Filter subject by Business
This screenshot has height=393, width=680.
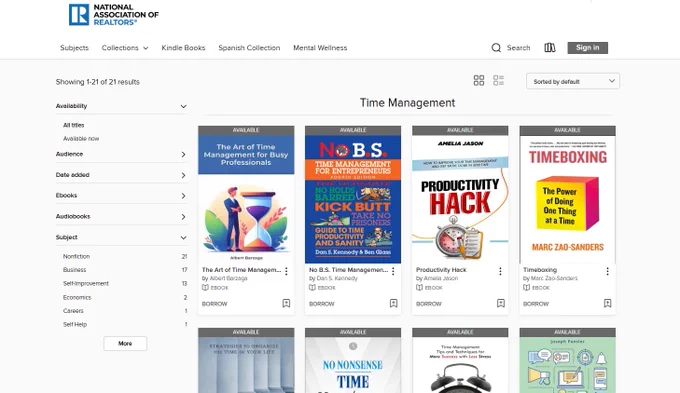(75, 270)
